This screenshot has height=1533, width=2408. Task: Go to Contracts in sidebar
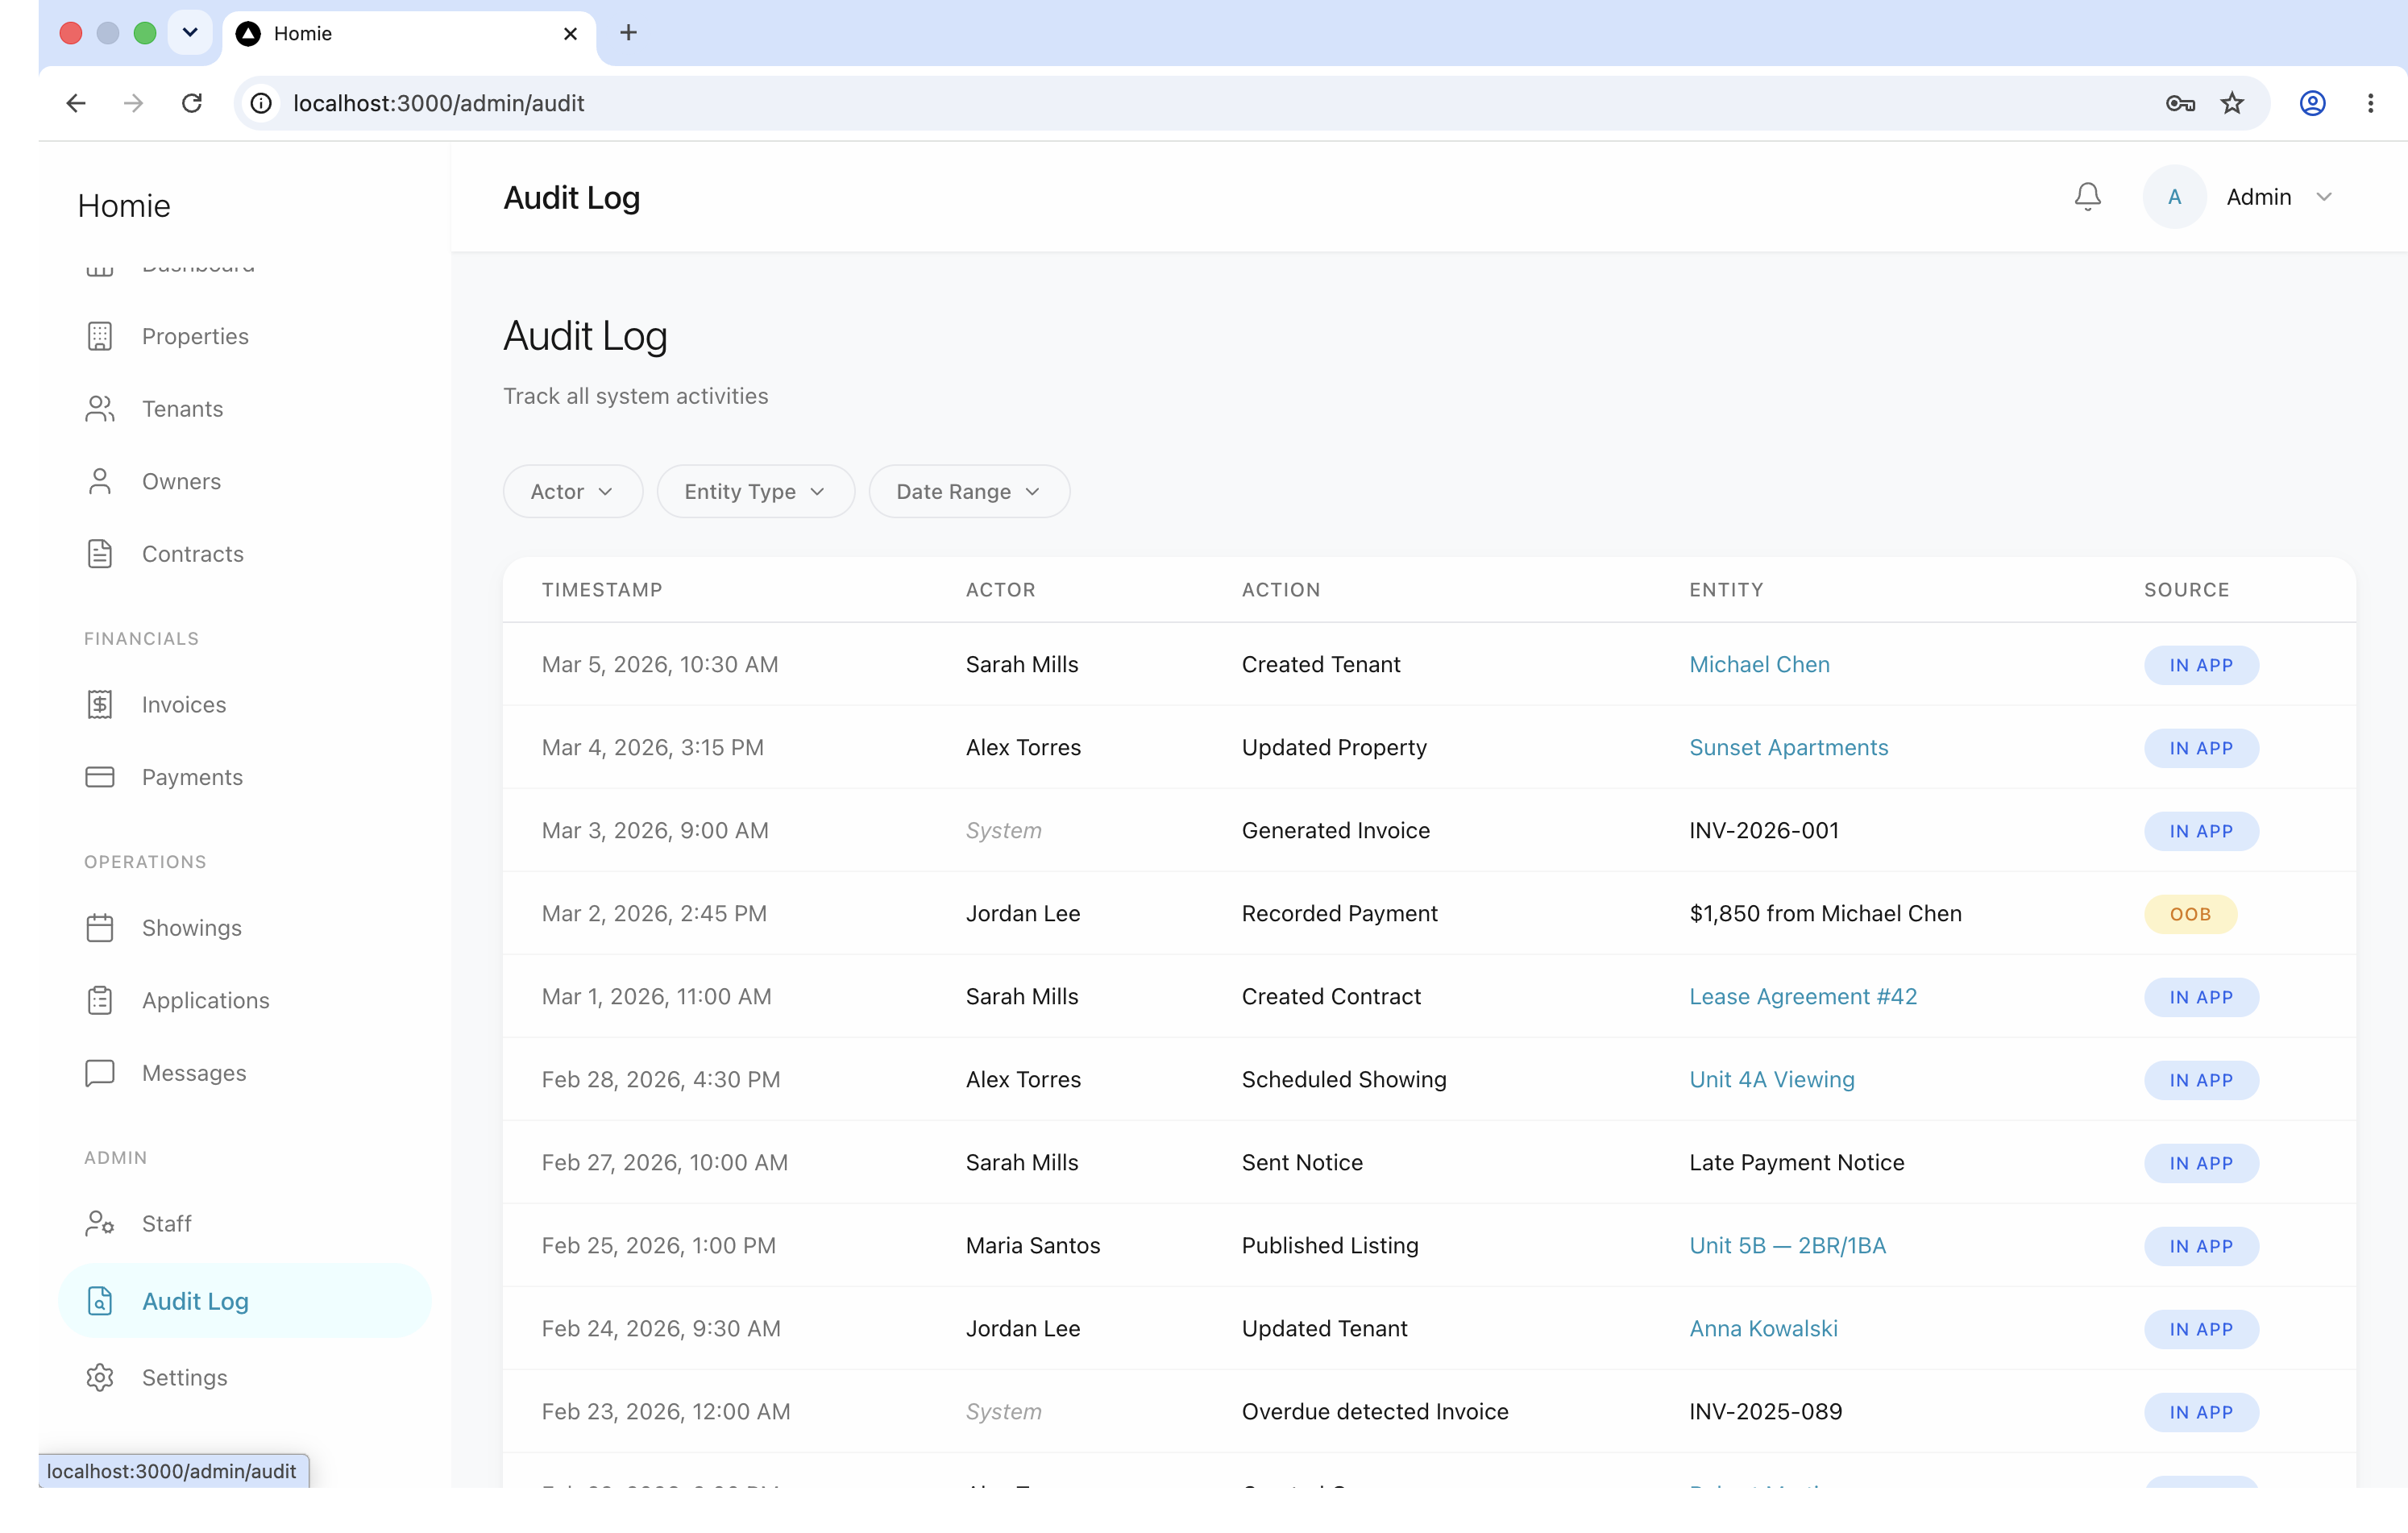pyautogui.click(x=244, y=554)
